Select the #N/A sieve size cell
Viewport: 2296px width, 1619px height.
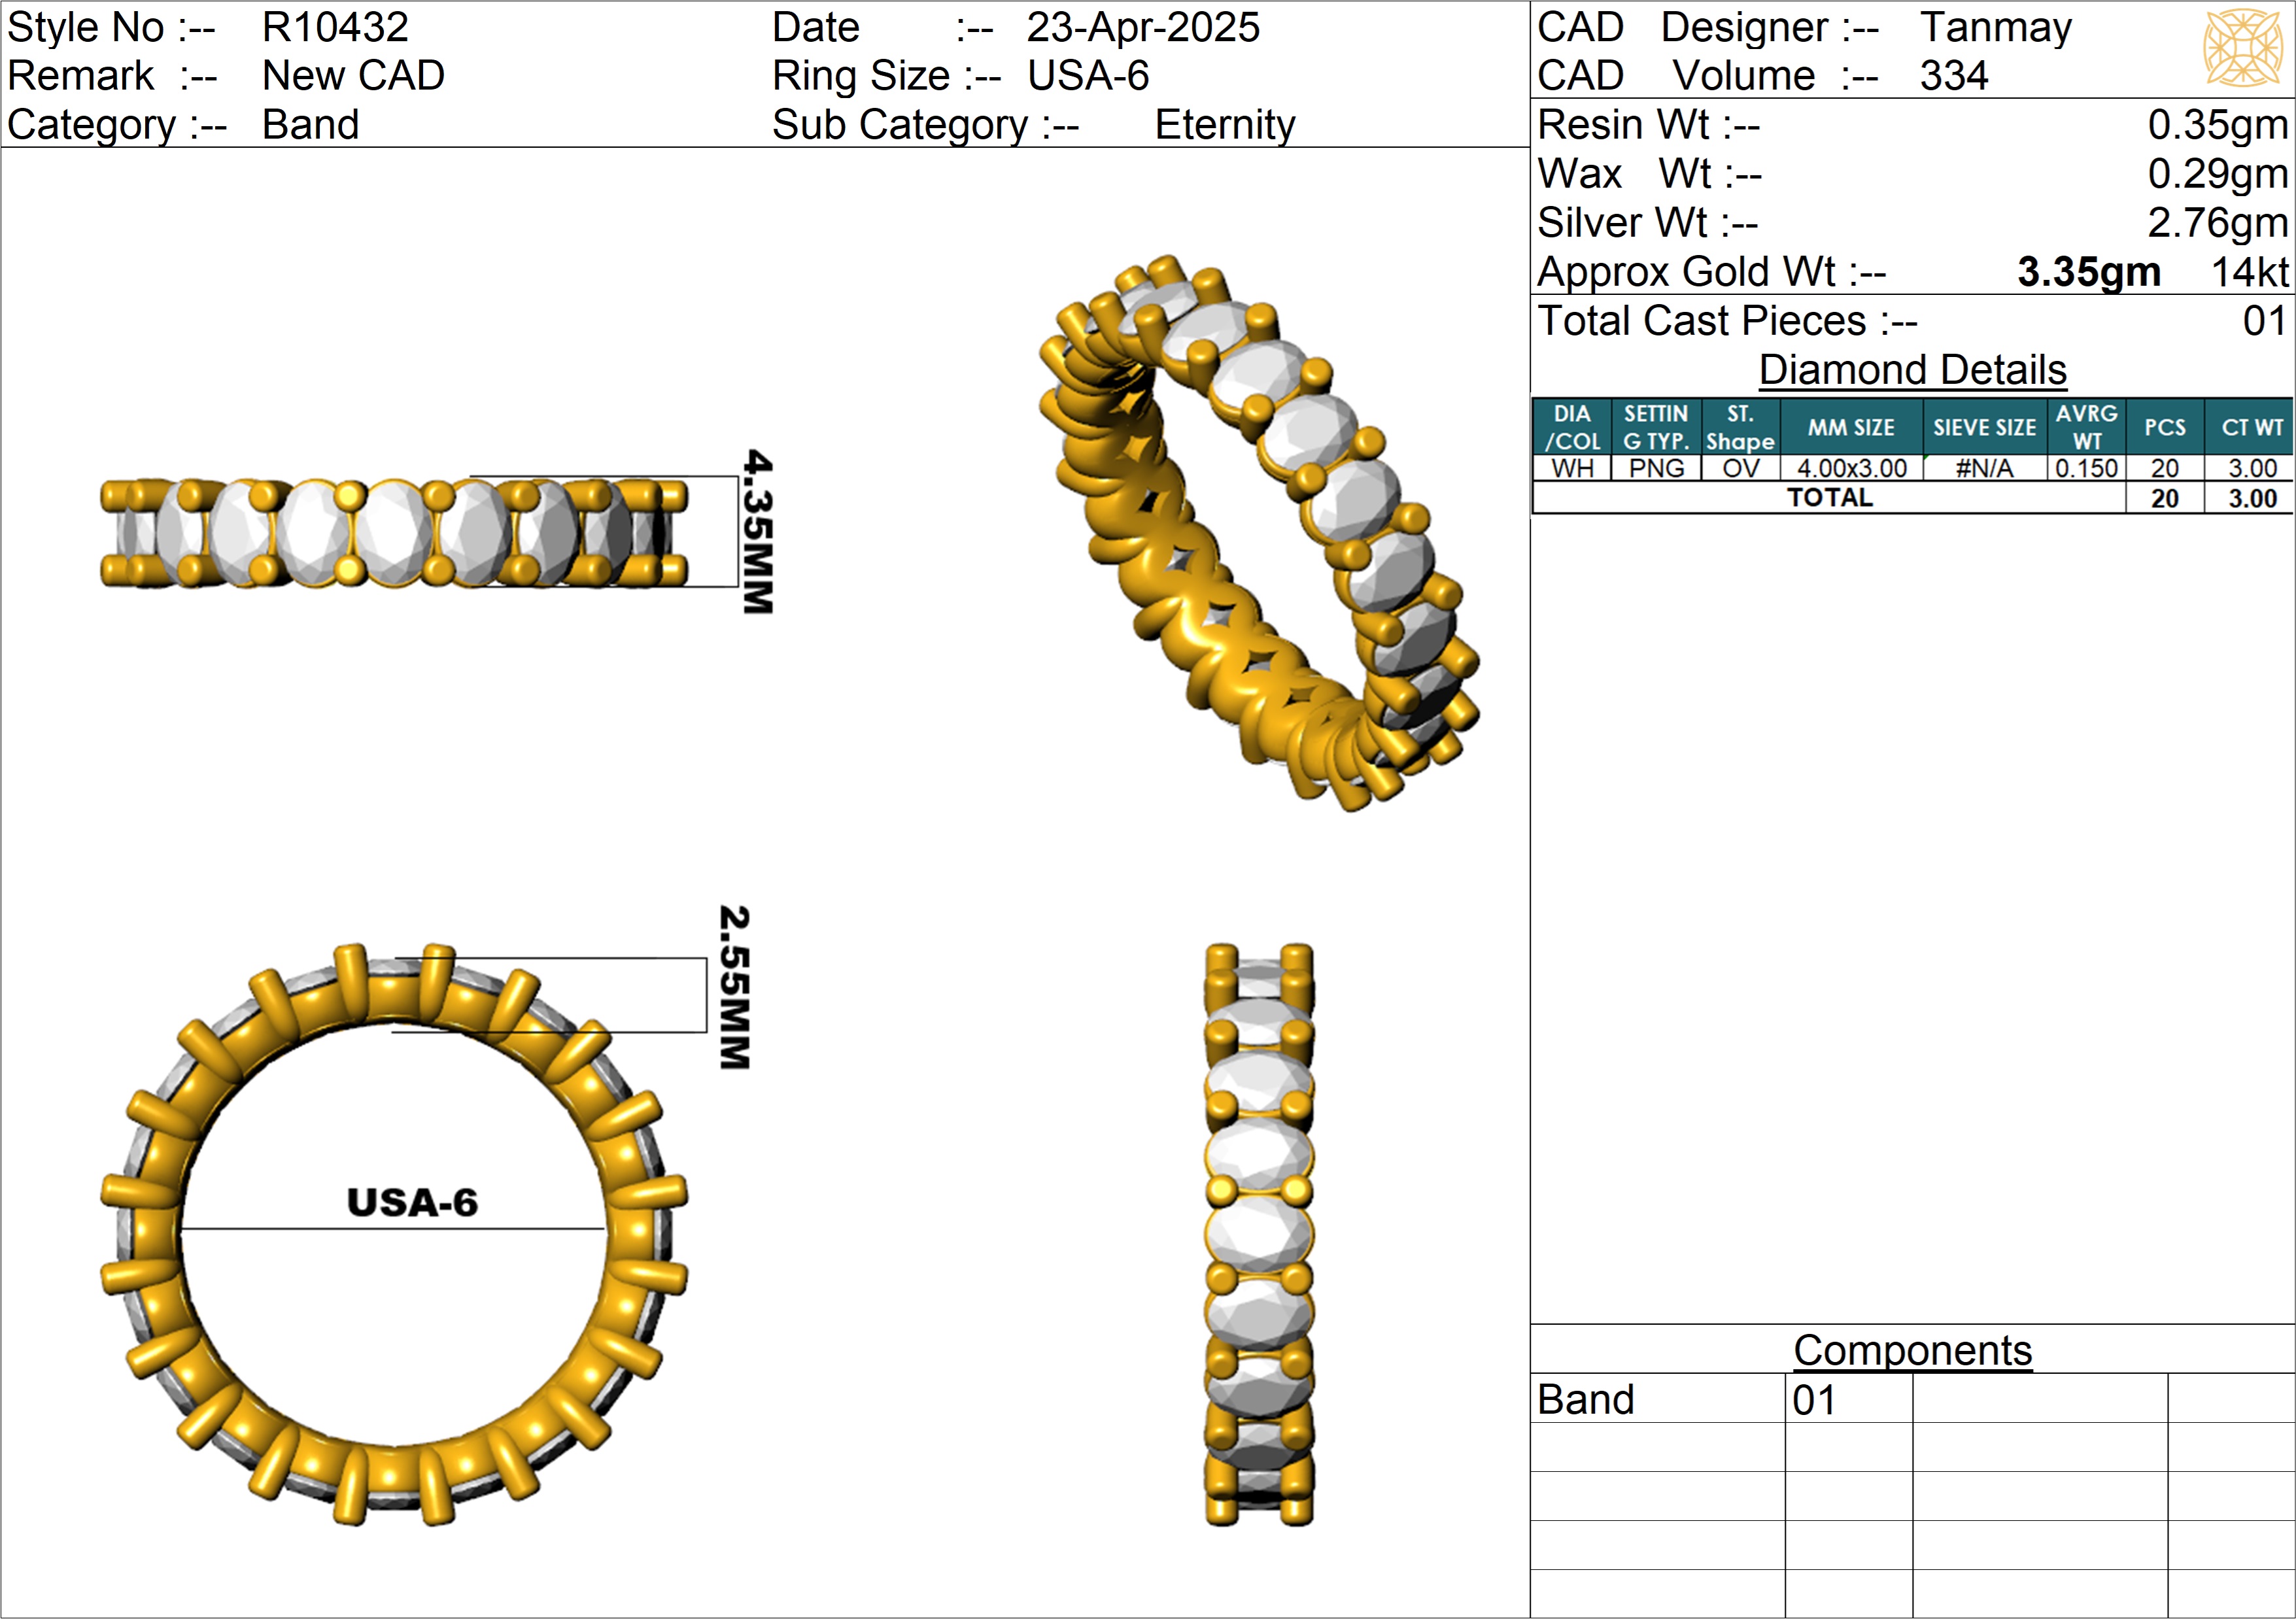pos(1984,468)
